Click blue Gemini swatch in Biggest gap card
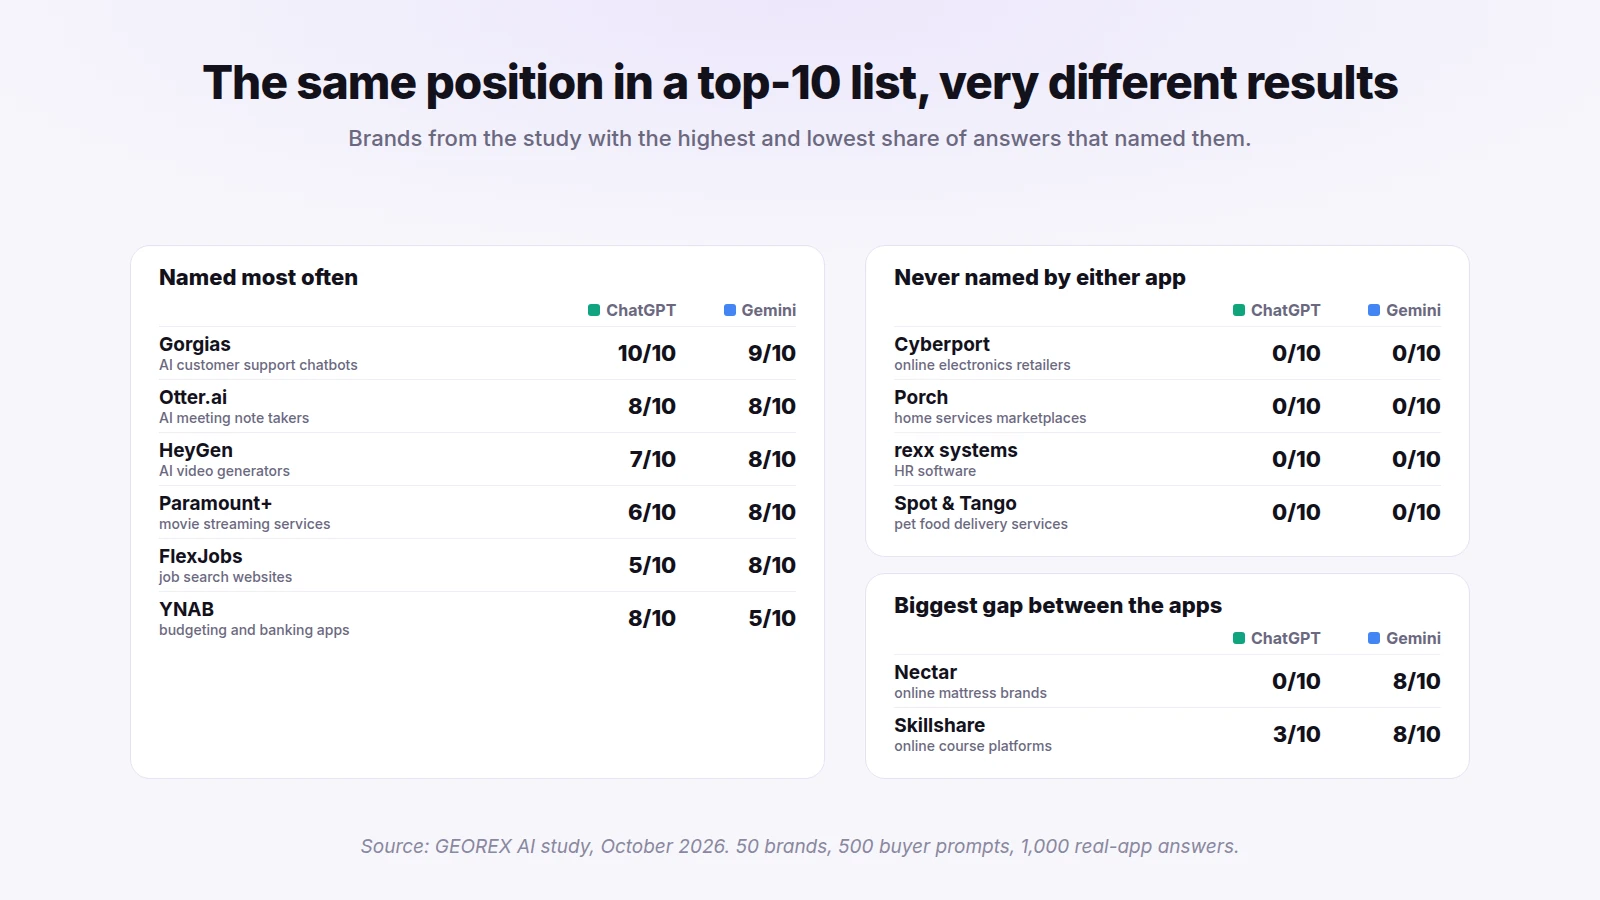The image size is (1600, 900). [1374, 638]
